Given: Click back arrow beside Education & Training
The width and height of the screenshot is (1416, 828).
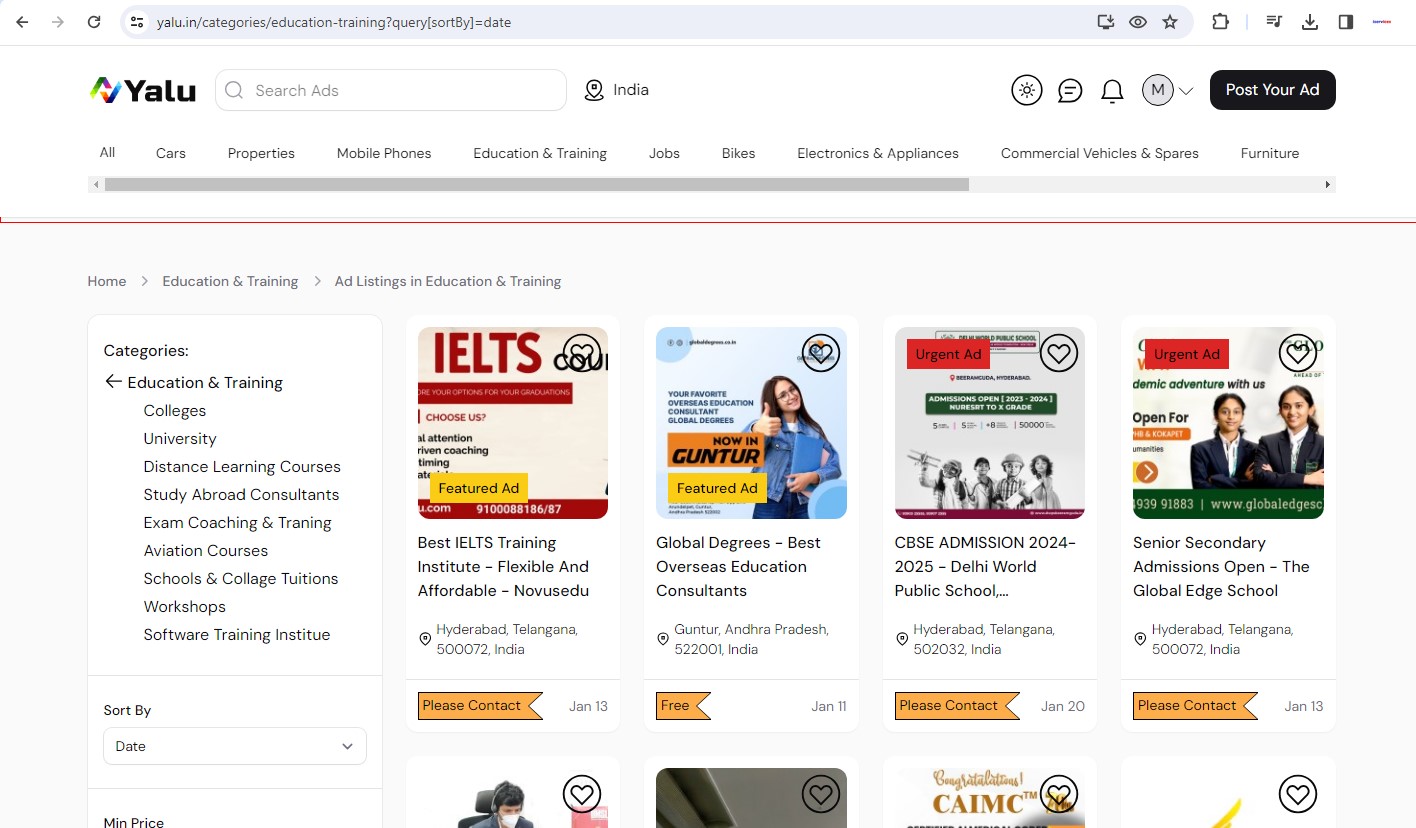Looking at the screenshot, I should point(113,382).
